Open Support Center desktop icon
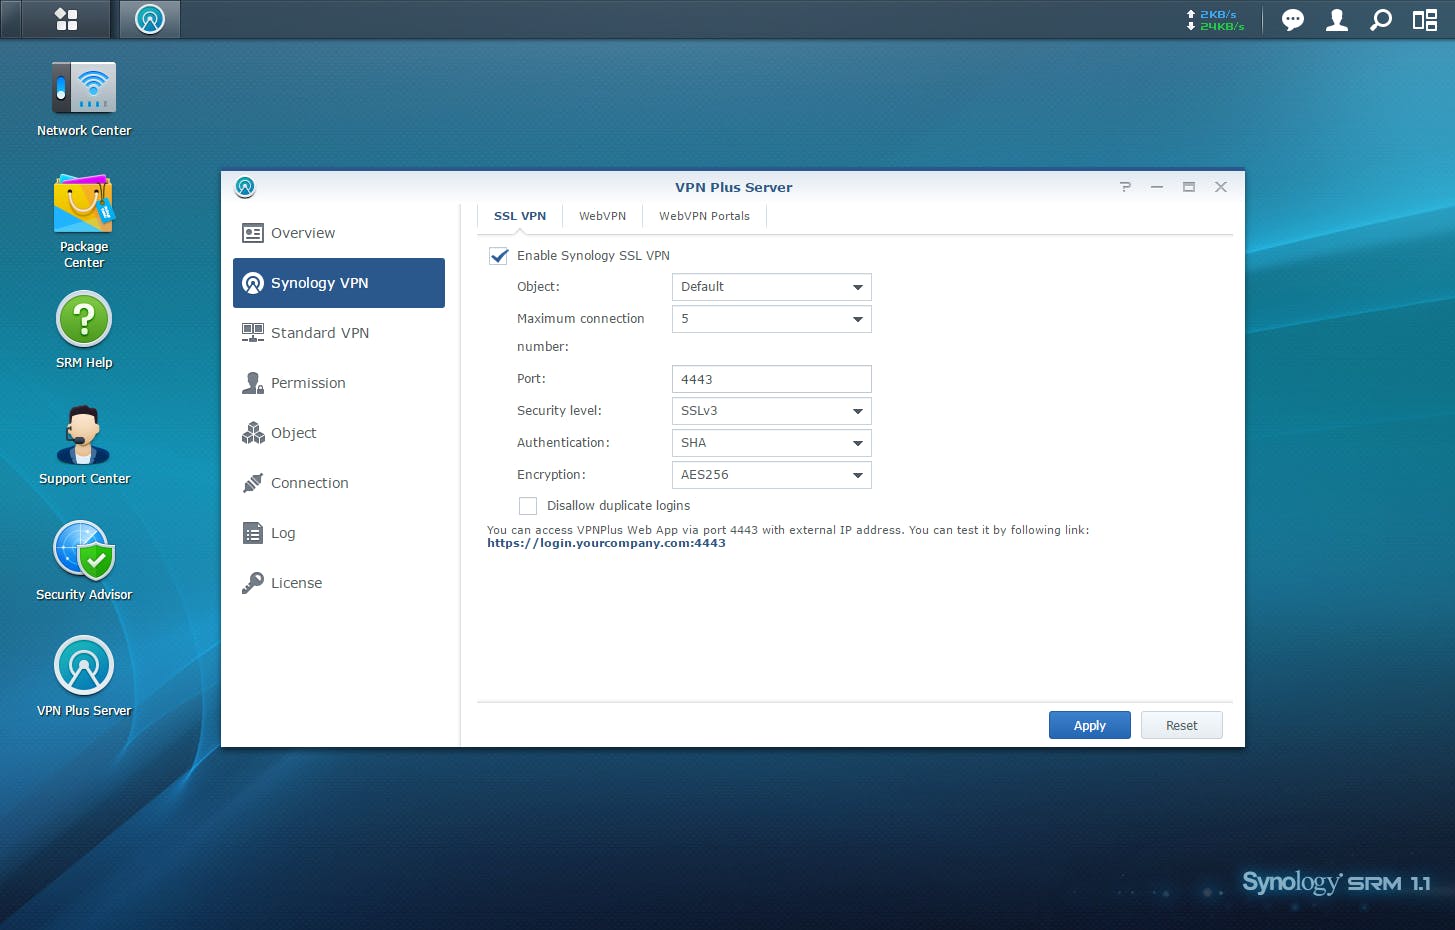 tap(84, 446)
